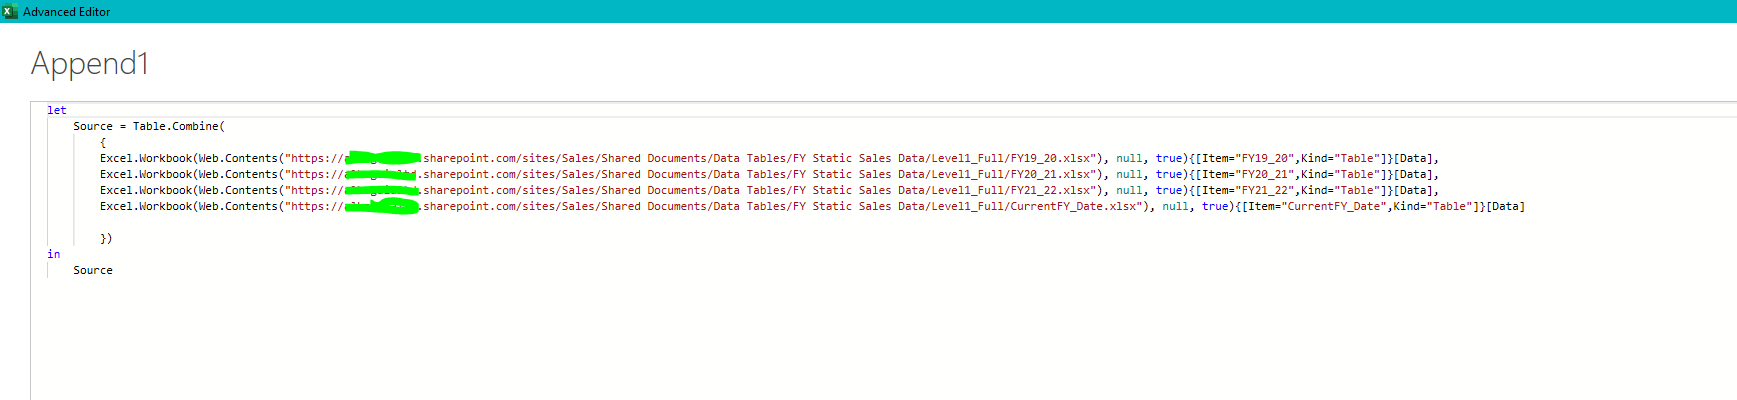This screenshot has width=1737, height=400.
Task: Click Excel.Workbook on the CurrentFY_Date line
Action: (146, 206)
